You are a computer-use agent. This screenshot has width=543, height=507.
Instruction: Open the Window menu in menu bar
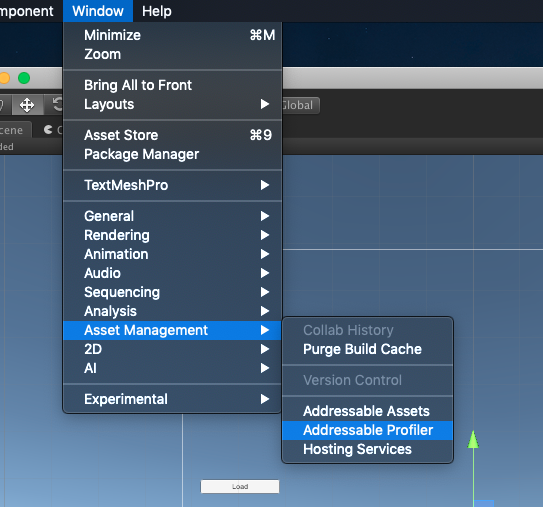(x=98, y=11)
